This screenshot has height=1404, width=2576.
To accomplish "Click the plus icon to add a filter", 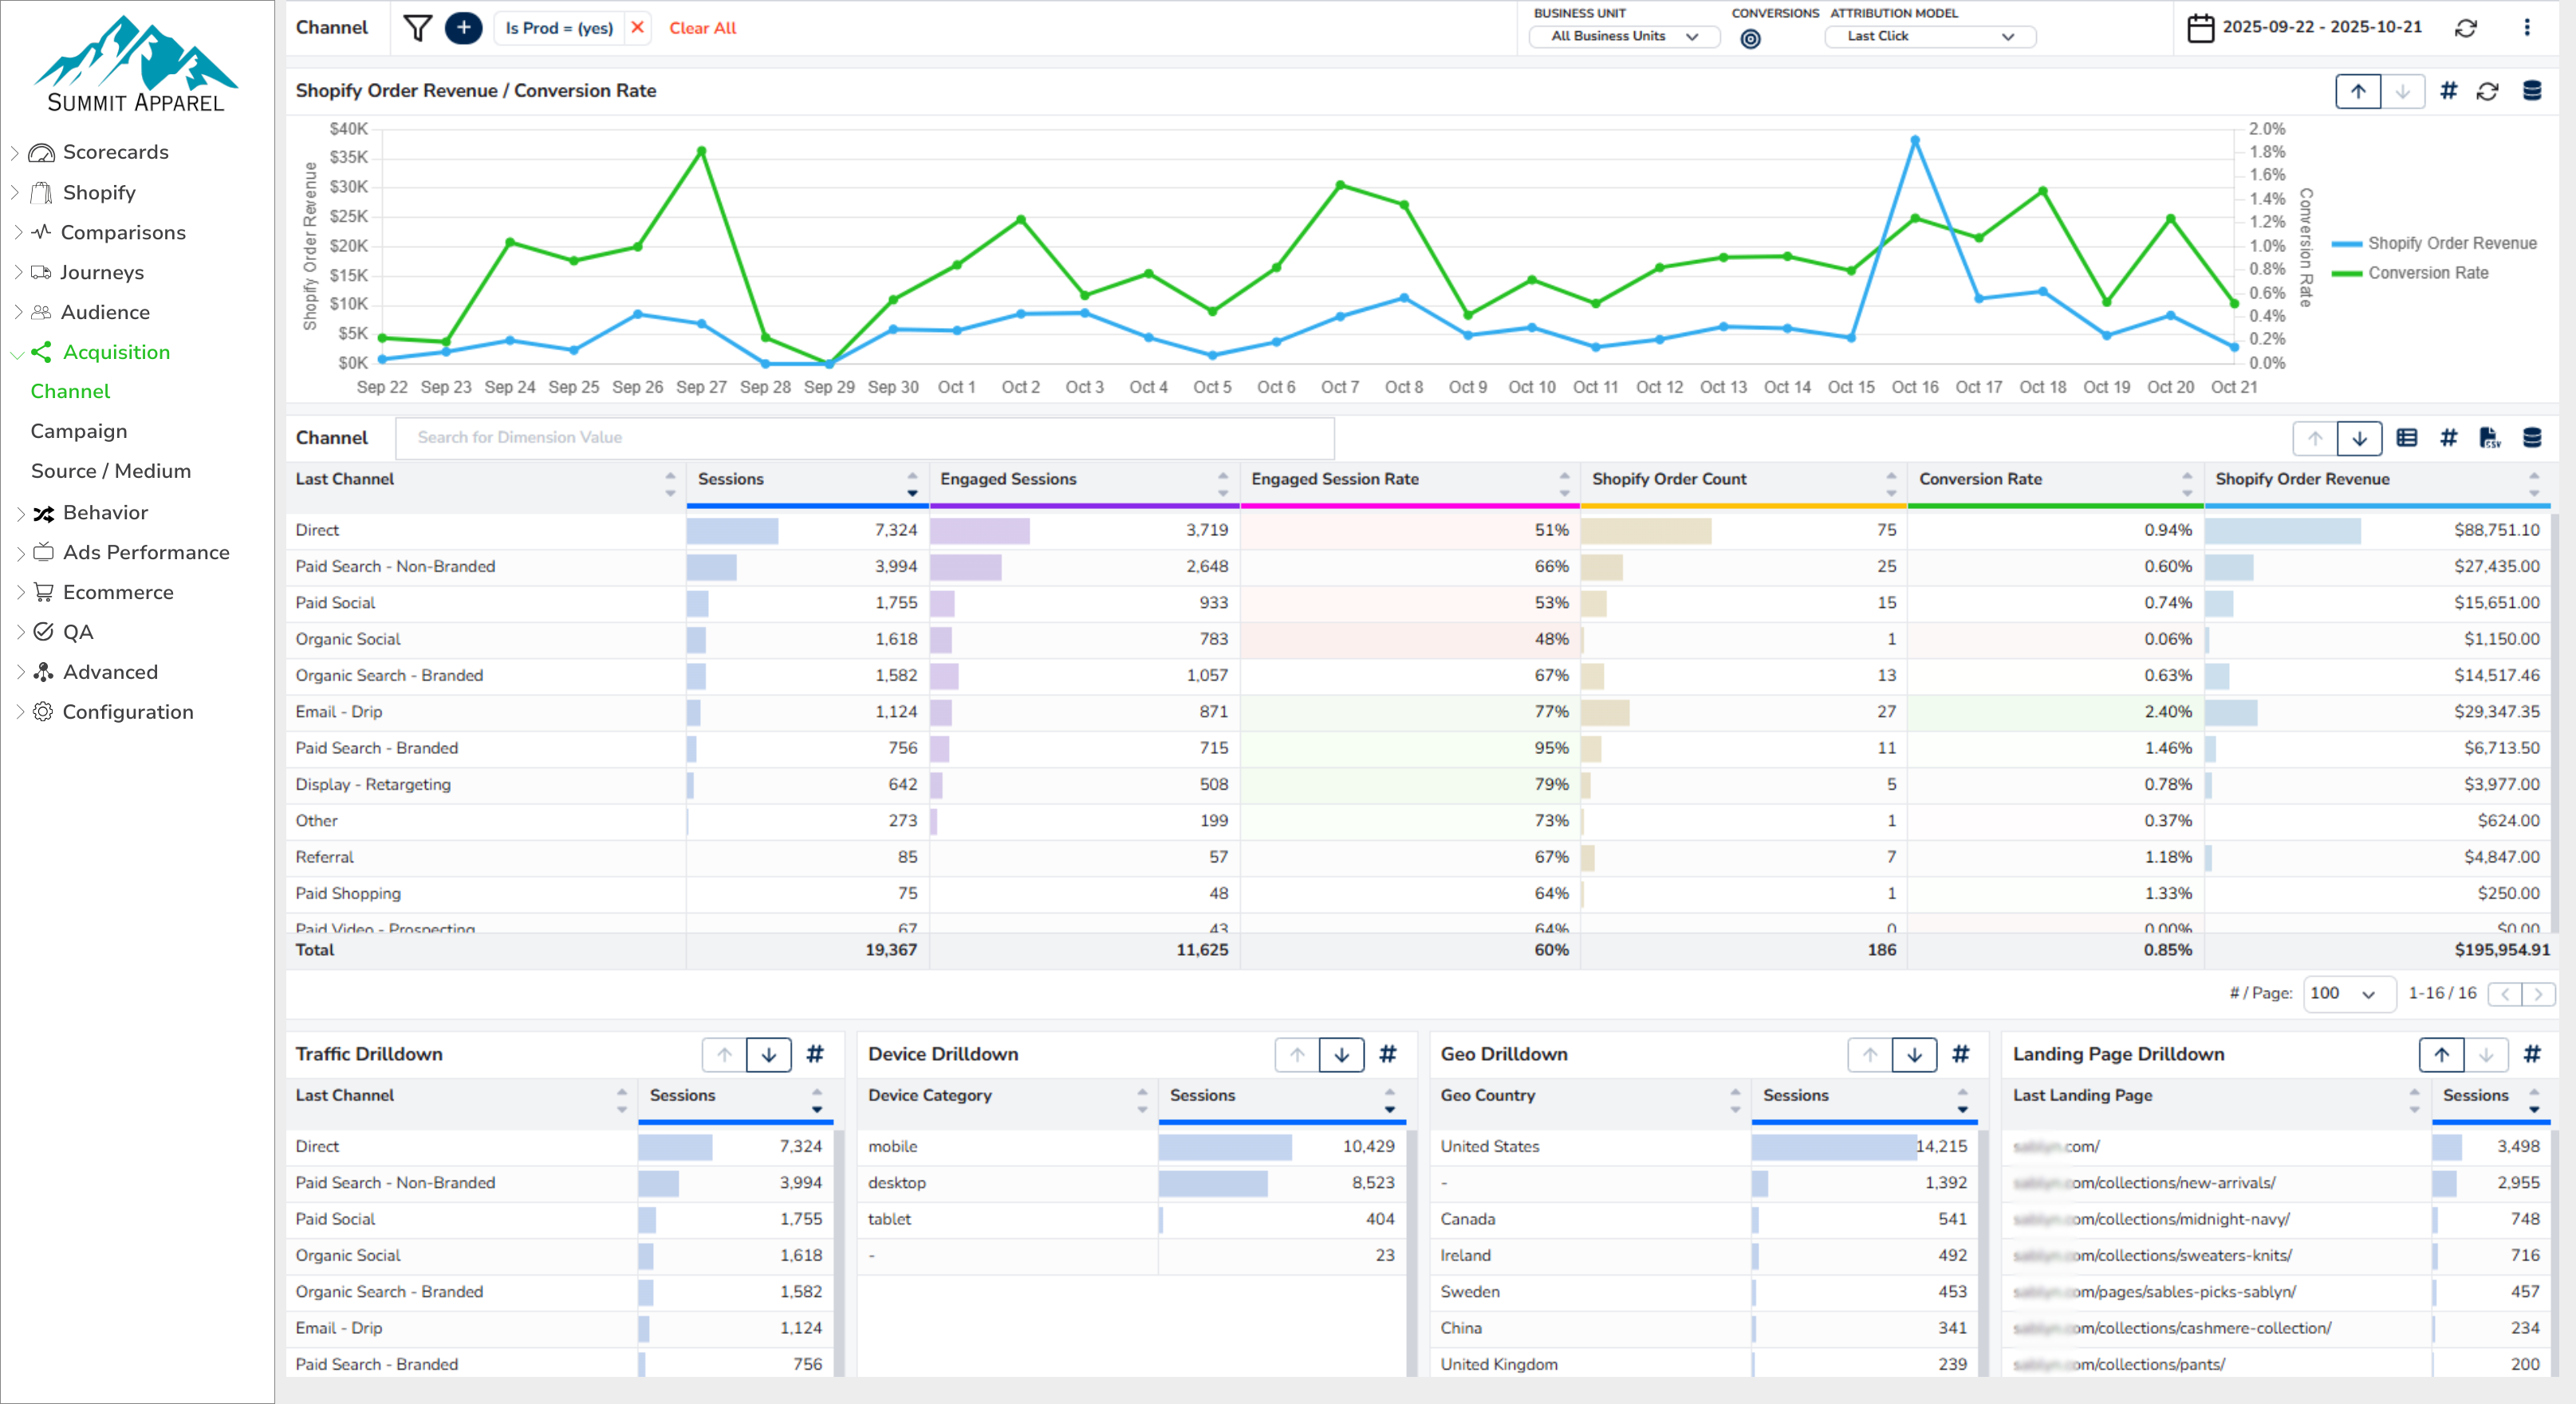I will pos(463,28).
